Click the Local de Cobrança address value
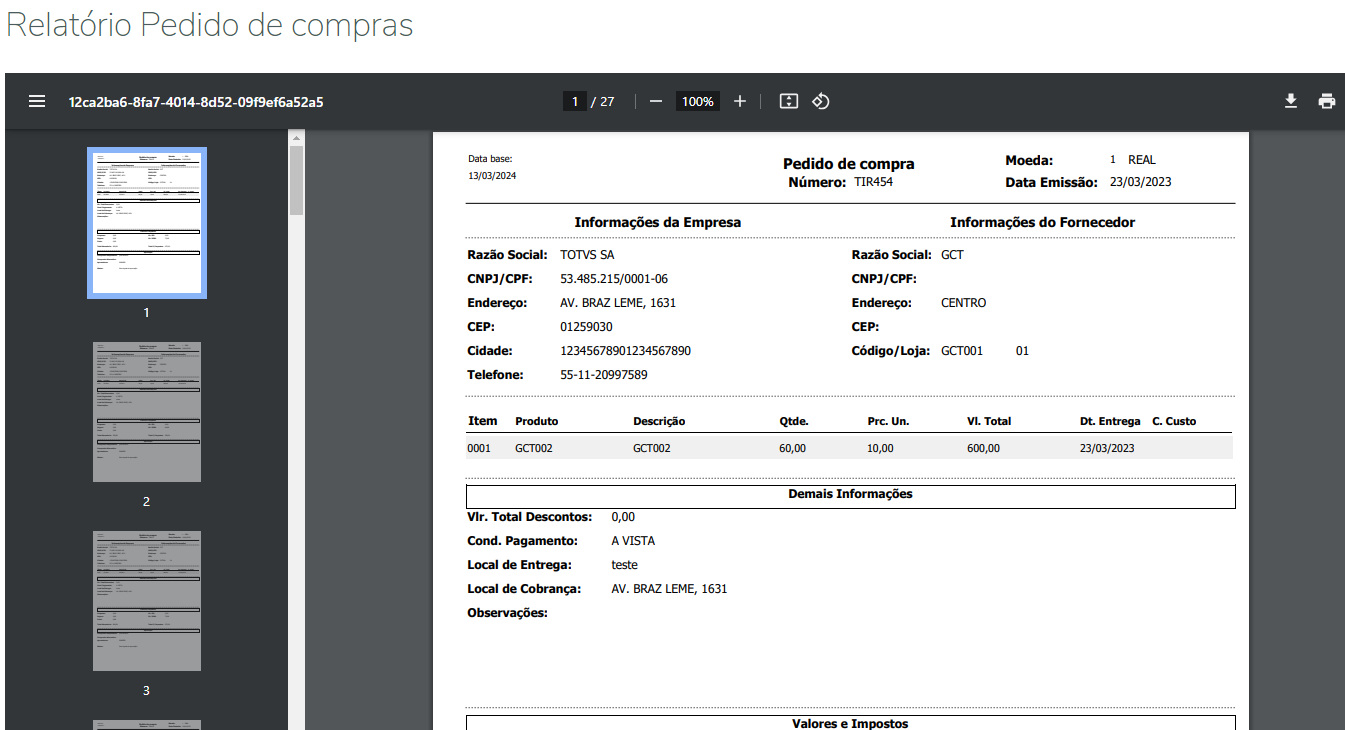 tap(669, 589)
